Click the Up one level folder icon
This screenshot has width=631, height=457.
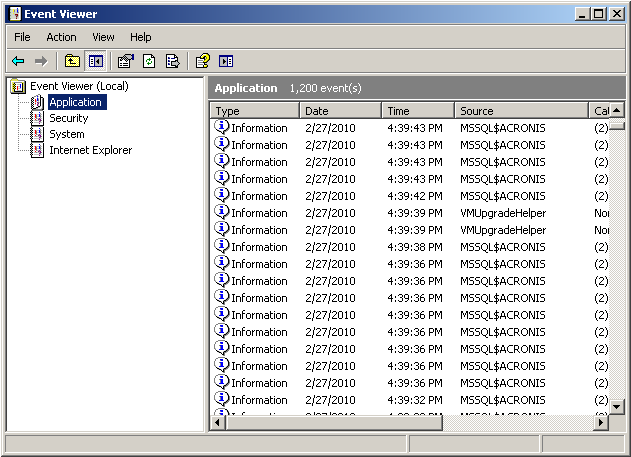pos(72,61)
